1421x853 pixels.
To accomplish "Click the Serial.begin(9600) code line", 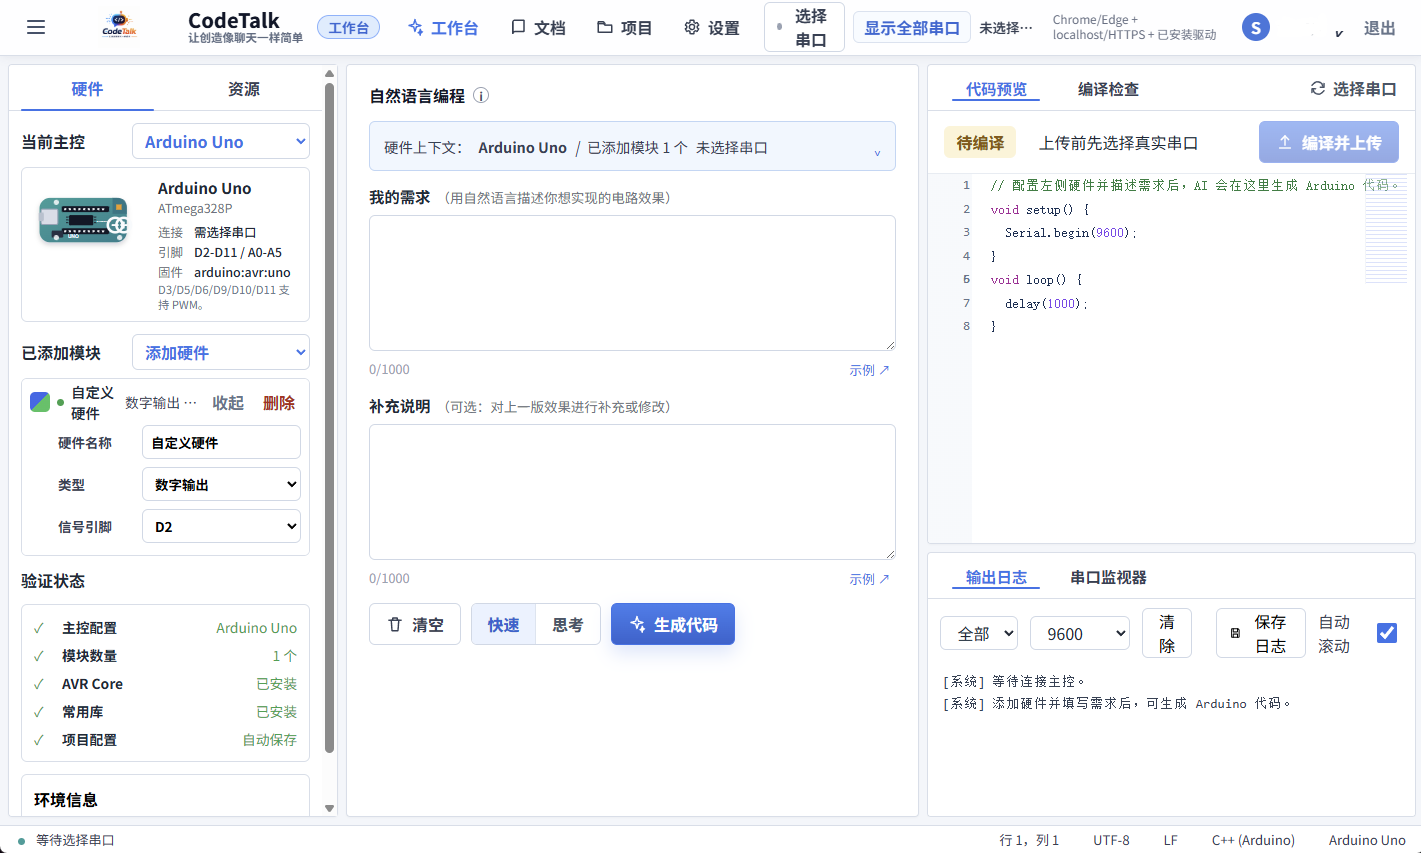I will click(x=1071, y=232).
